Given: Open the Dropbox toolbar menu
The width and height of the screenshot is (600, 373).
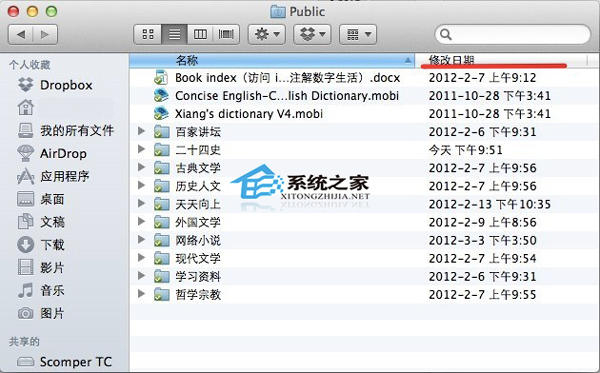Looking at the screenshot, I should point(312,35).
